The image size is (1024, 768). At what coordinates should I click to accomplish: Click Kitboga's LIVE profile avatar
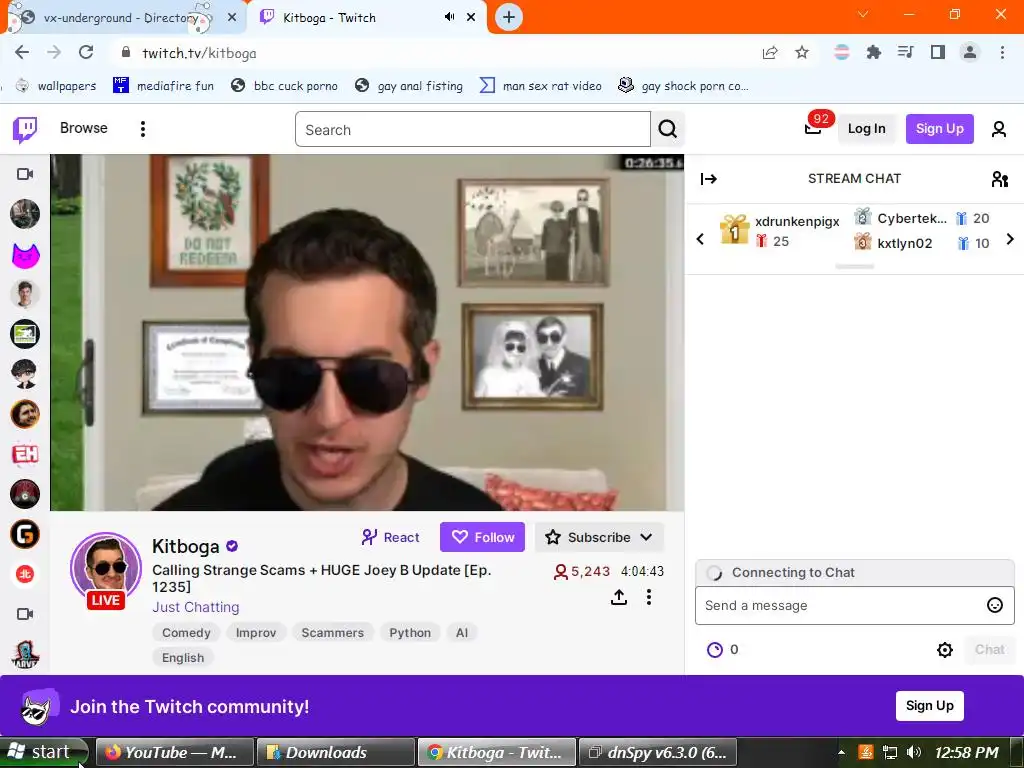[106, 569]
